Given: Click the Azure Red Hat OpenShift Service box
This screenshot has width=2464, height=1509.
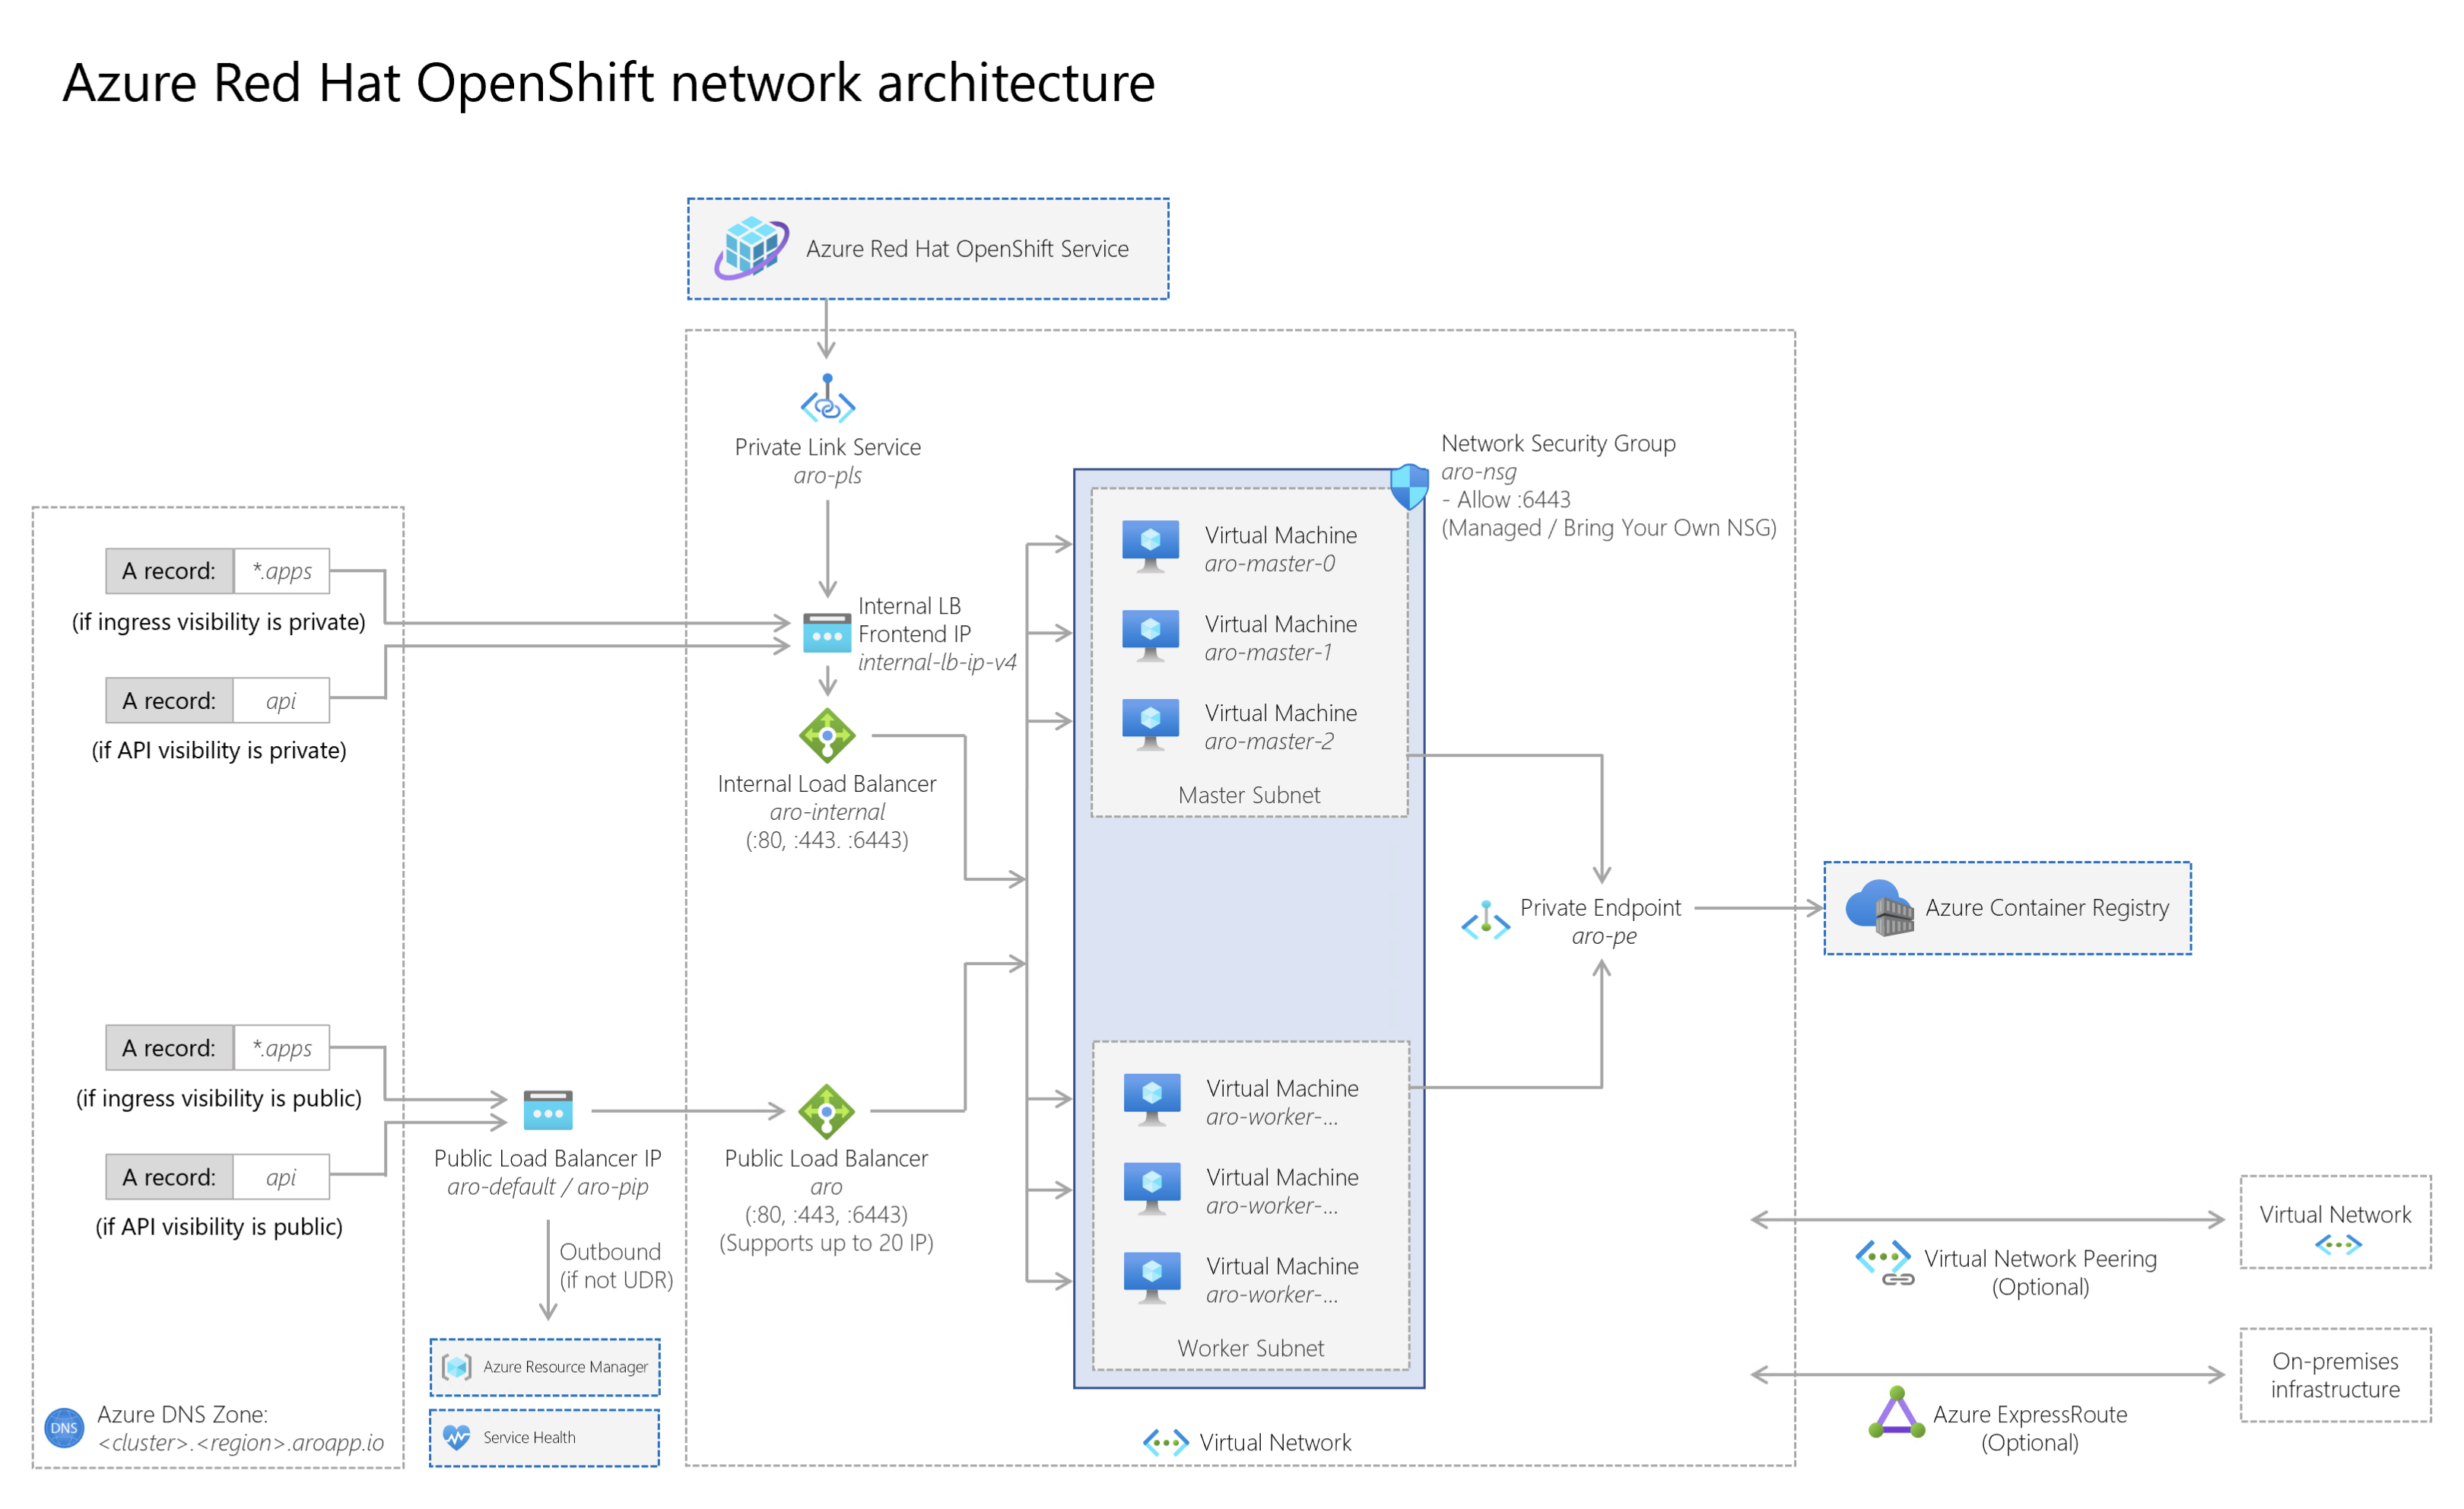Looking at the screenshot, I should [928, 249].
